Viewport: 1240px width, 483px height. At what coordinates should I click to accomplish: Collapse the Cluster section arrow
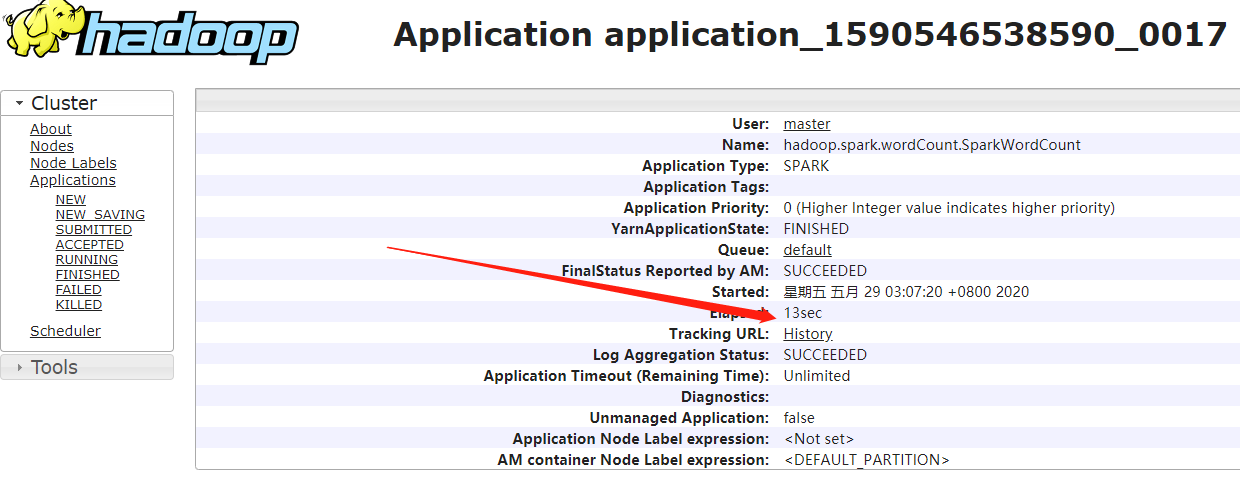(19, 104)
